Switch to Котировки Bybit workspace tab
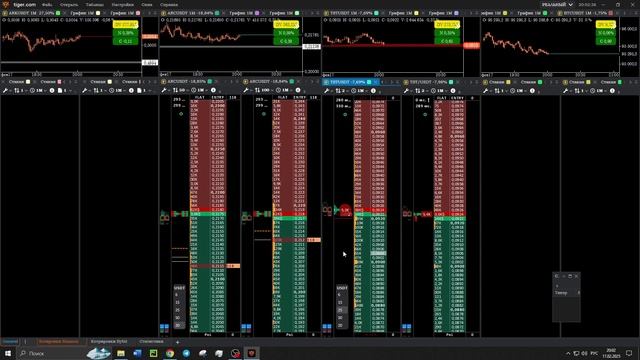 [x=109, y=342]
